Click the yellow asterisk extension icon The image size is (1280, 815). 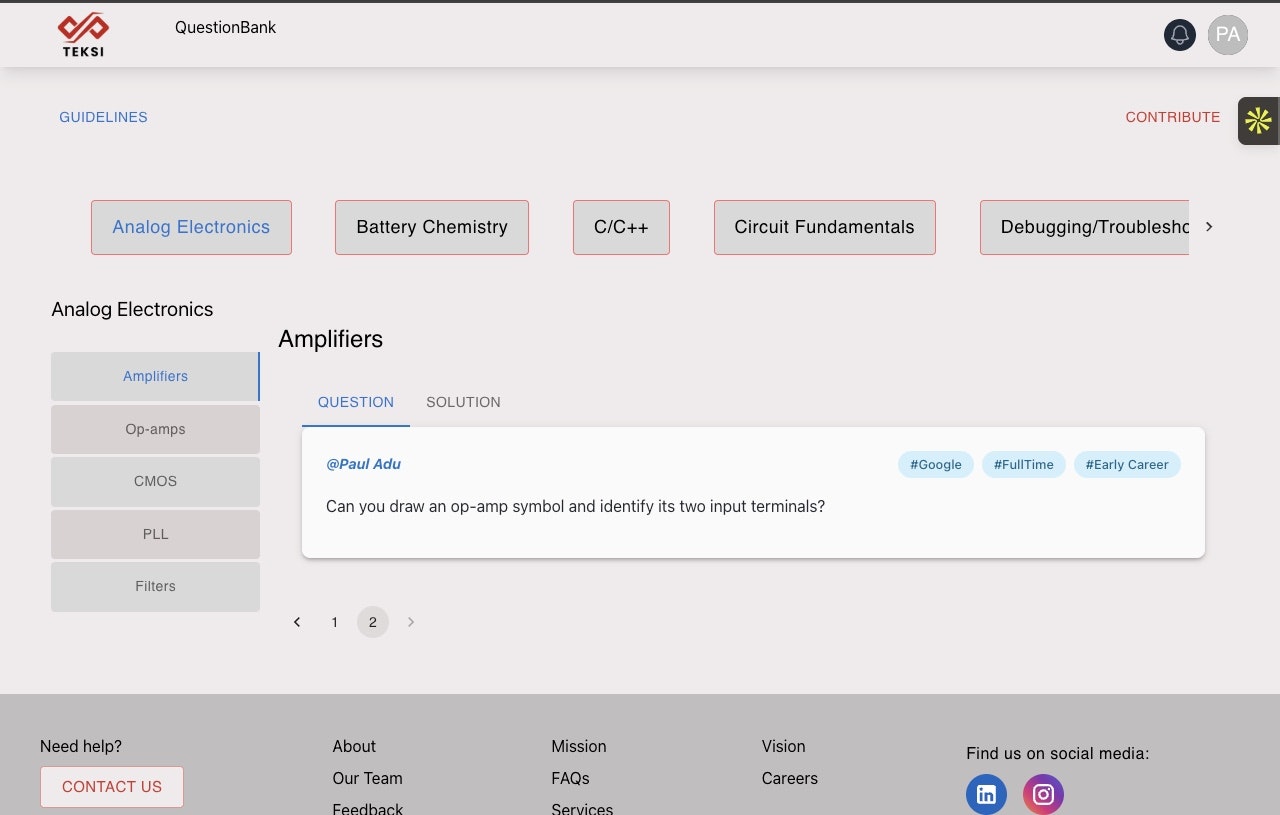[1258, 121]
